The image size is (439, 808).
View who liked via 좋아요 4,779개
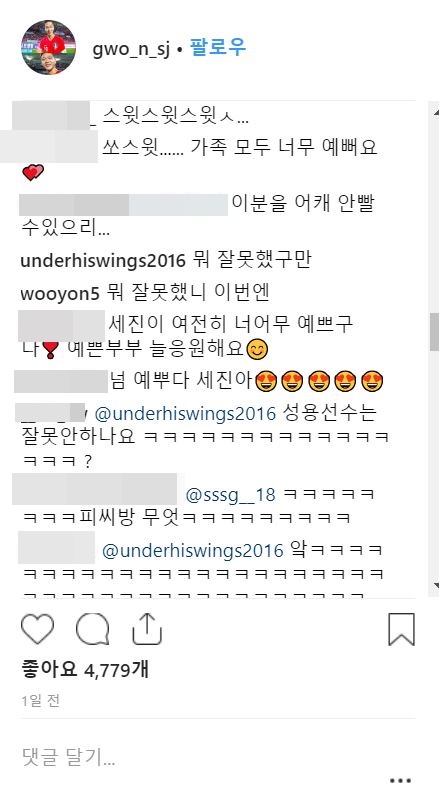(85, 669)
